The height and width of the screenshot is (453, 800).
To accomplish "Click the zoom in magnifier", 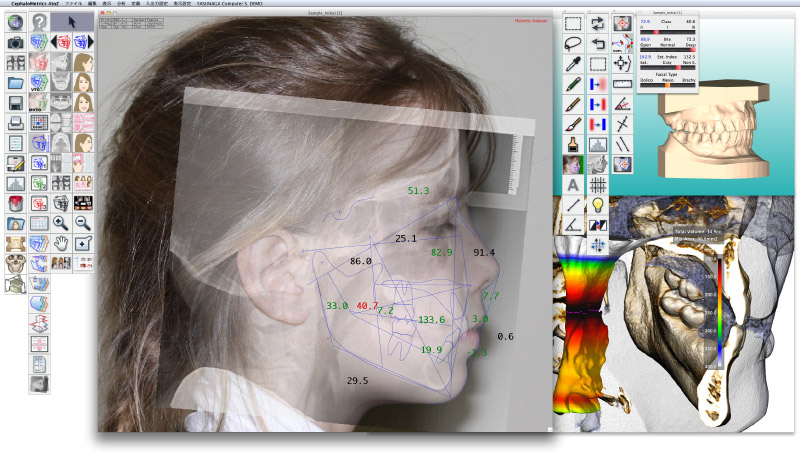I will [x=61, y=223].
